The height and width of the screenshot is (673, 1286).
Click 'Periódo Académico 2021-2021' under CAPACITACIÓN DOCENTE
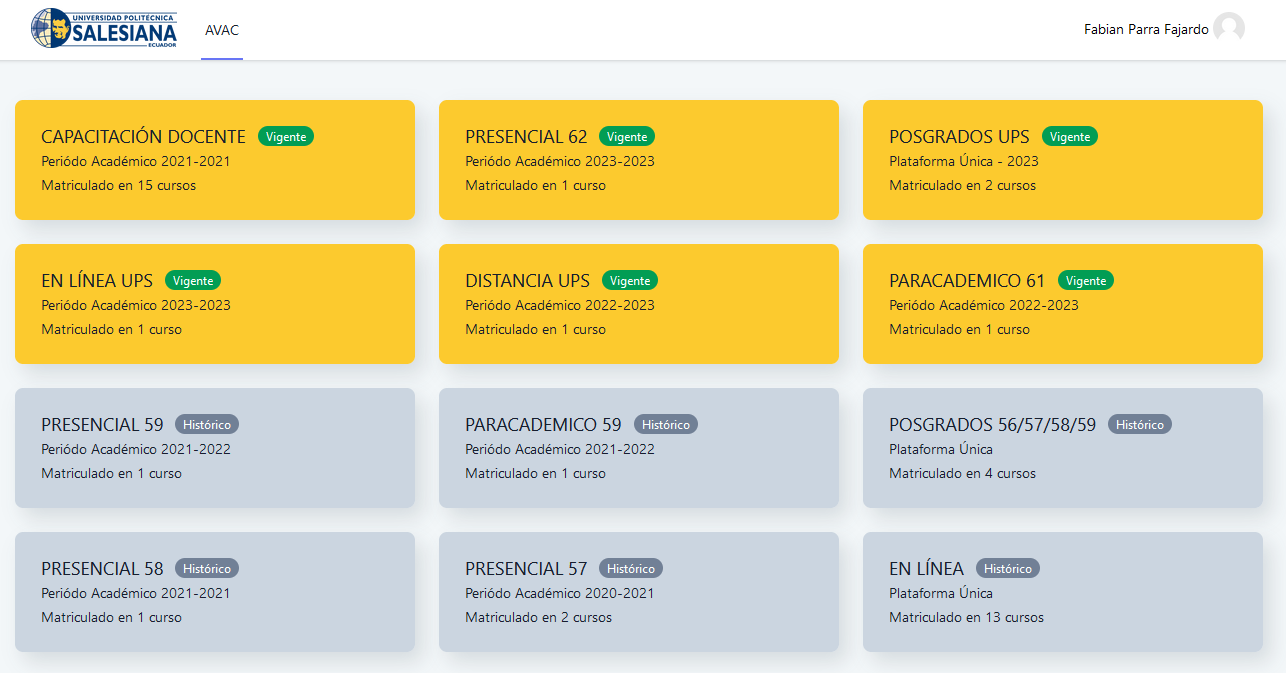click(136, 161)
